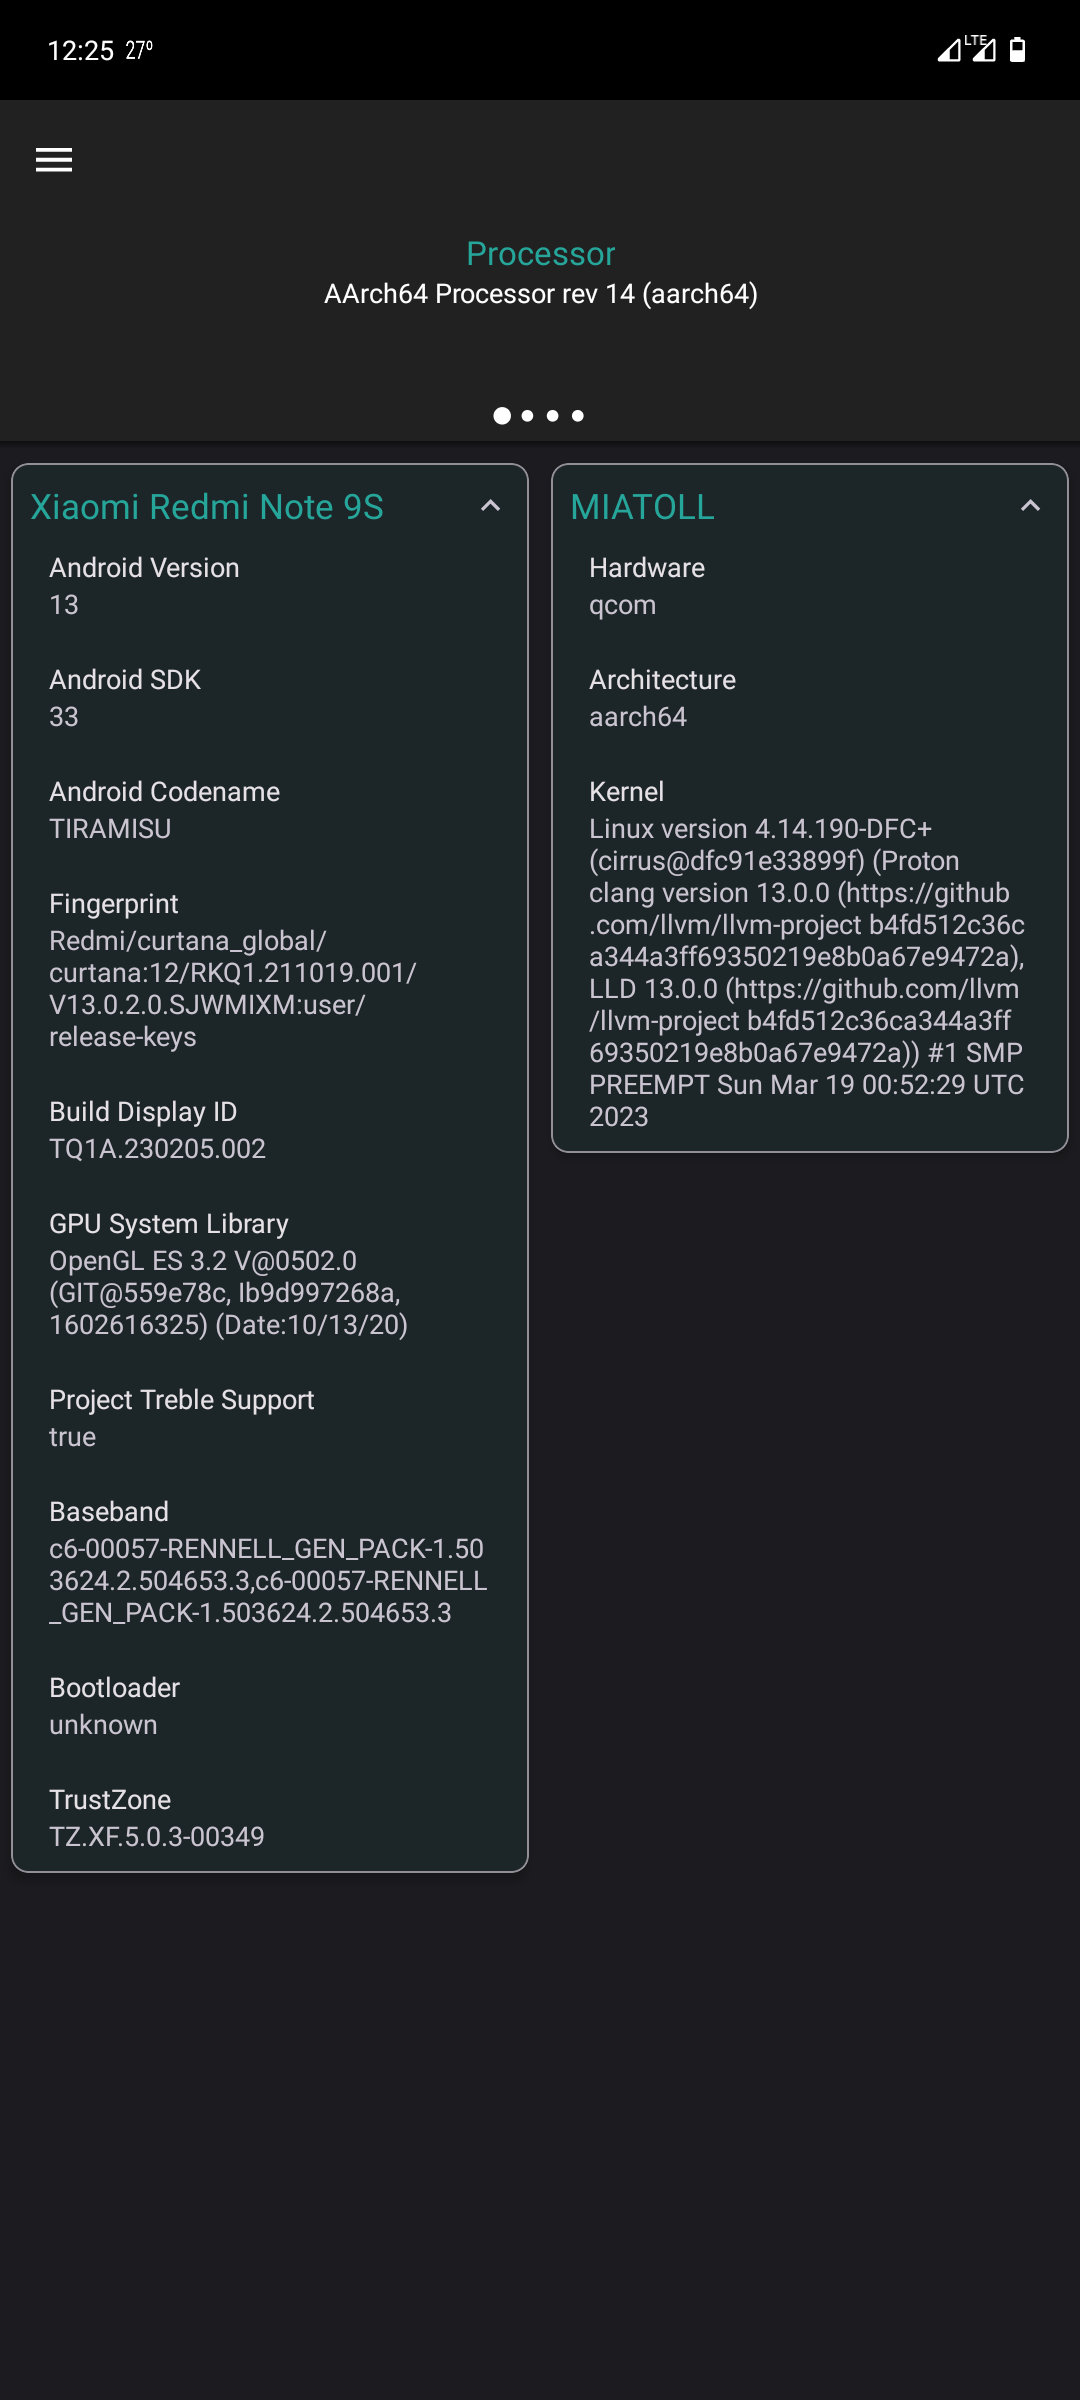
Task: Collapse the Xiaomi Redmi Note 9S card
Action: pos(490,506)
